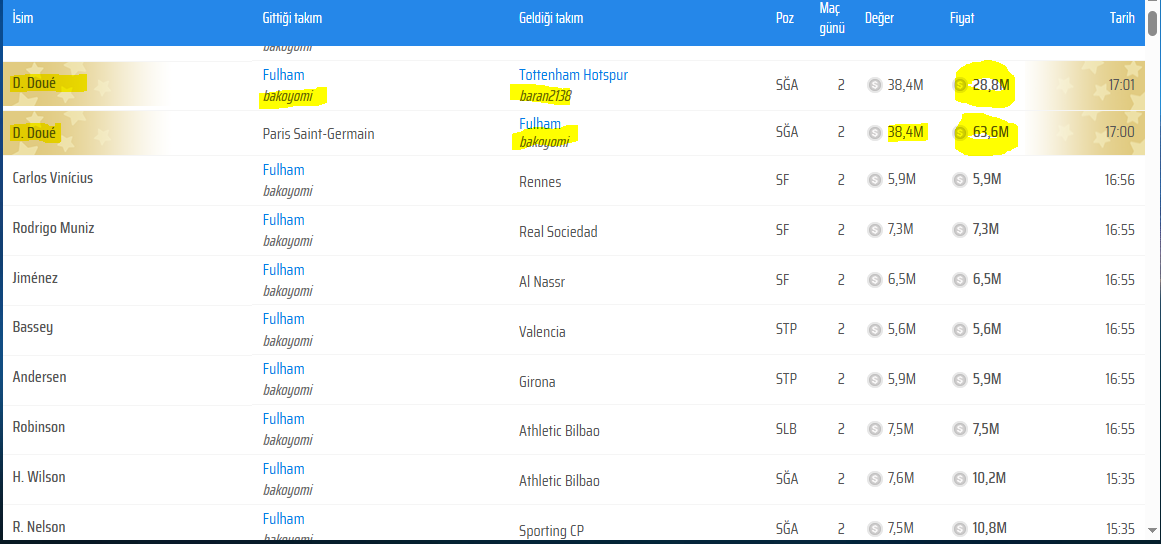Open the baran2138 user profile
Image resolution: width=1161 pixels, height=544 pixels.
point(545,95)
